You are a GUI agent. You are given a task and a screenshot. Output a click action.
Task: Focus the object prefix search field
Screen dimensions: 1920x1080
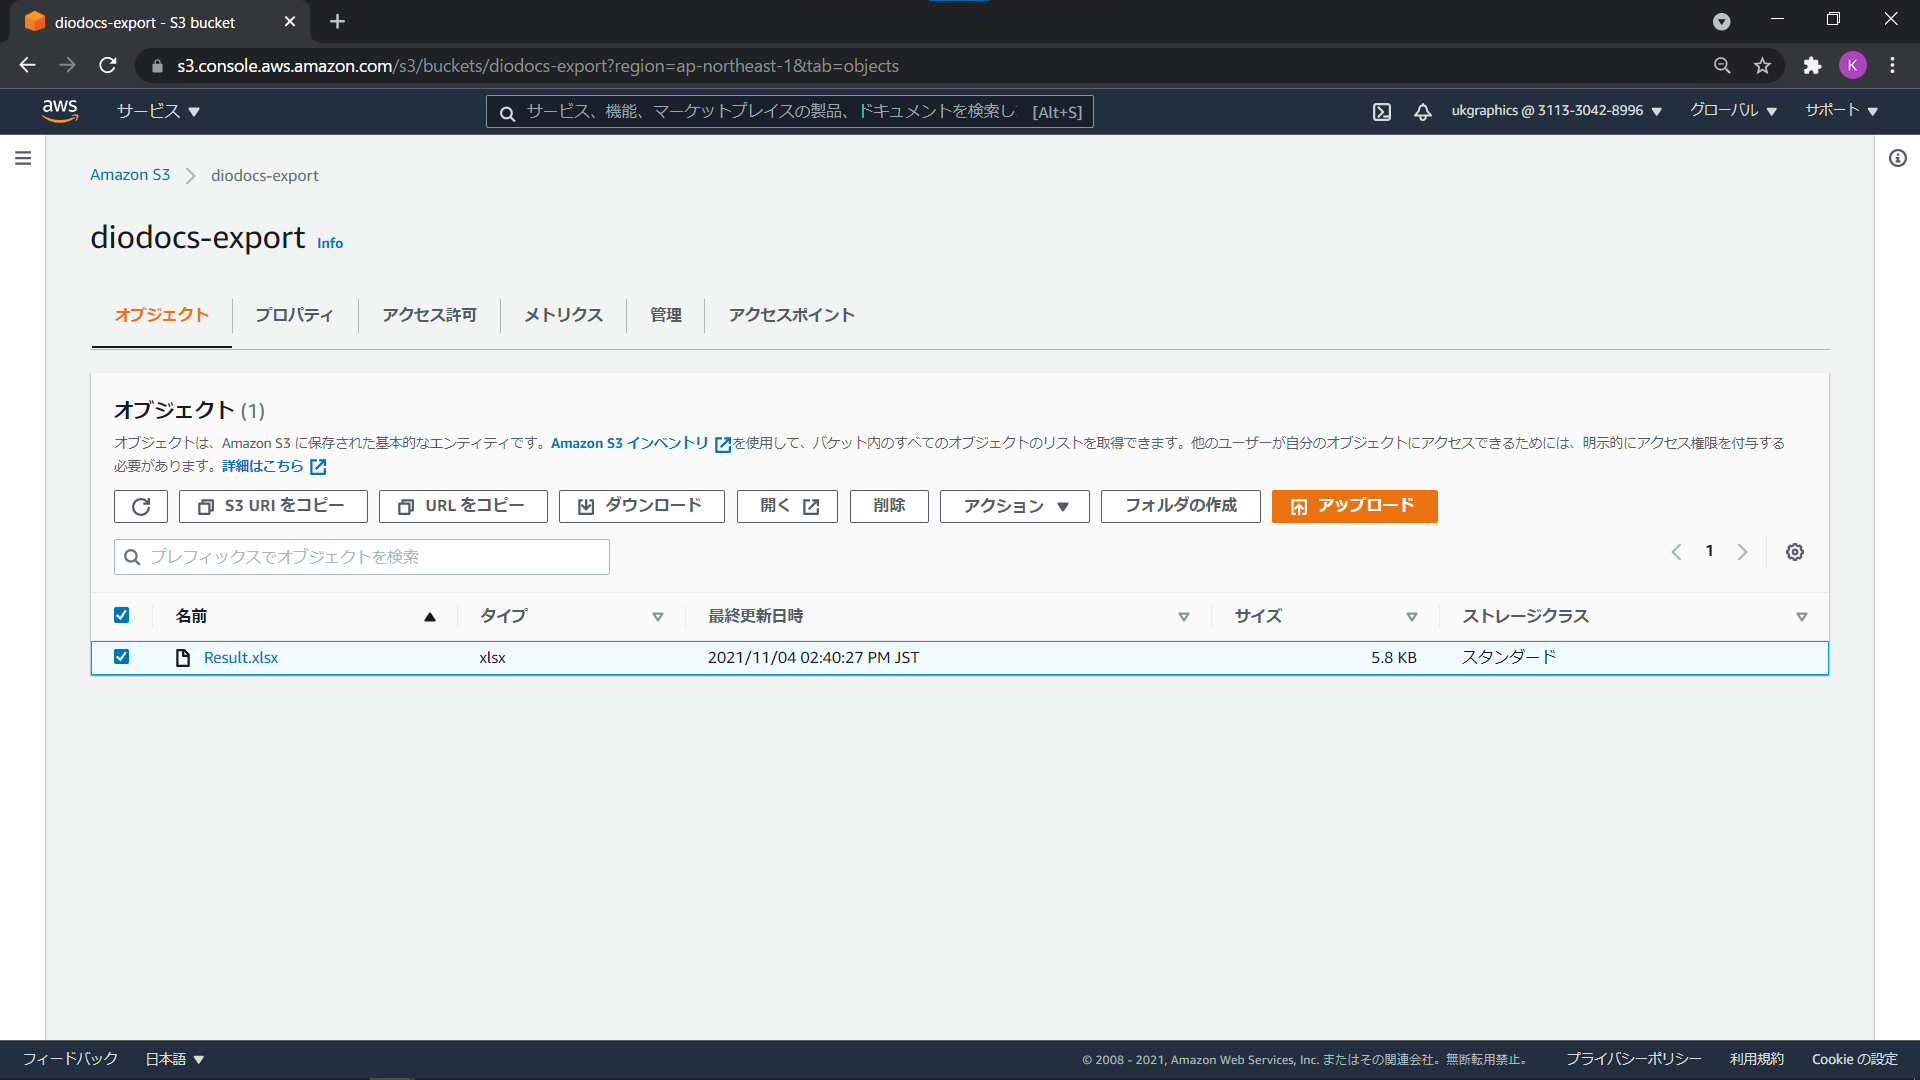362,557
